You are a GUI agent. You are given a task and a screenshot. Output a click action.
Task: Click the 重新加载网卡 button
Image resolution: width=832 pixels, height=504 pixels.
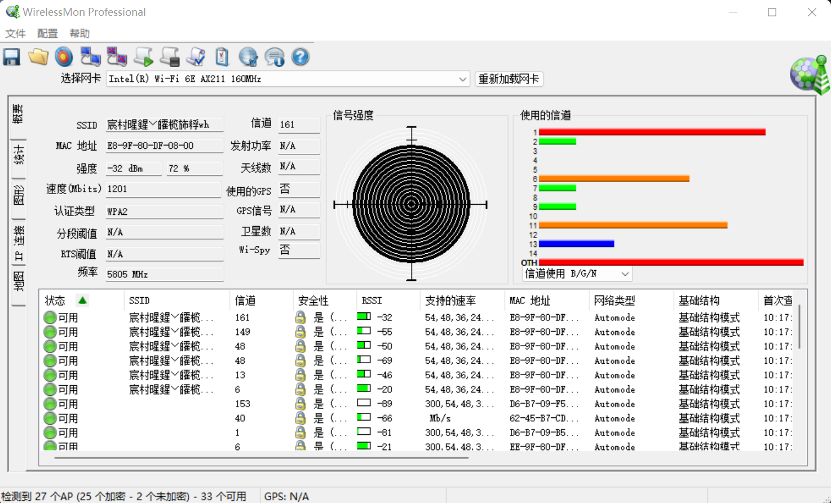pos(509,79)
